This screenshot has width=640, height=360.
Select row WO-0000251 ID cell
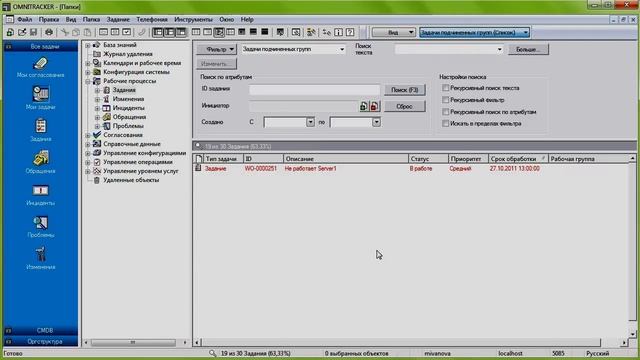coord(261,168)
